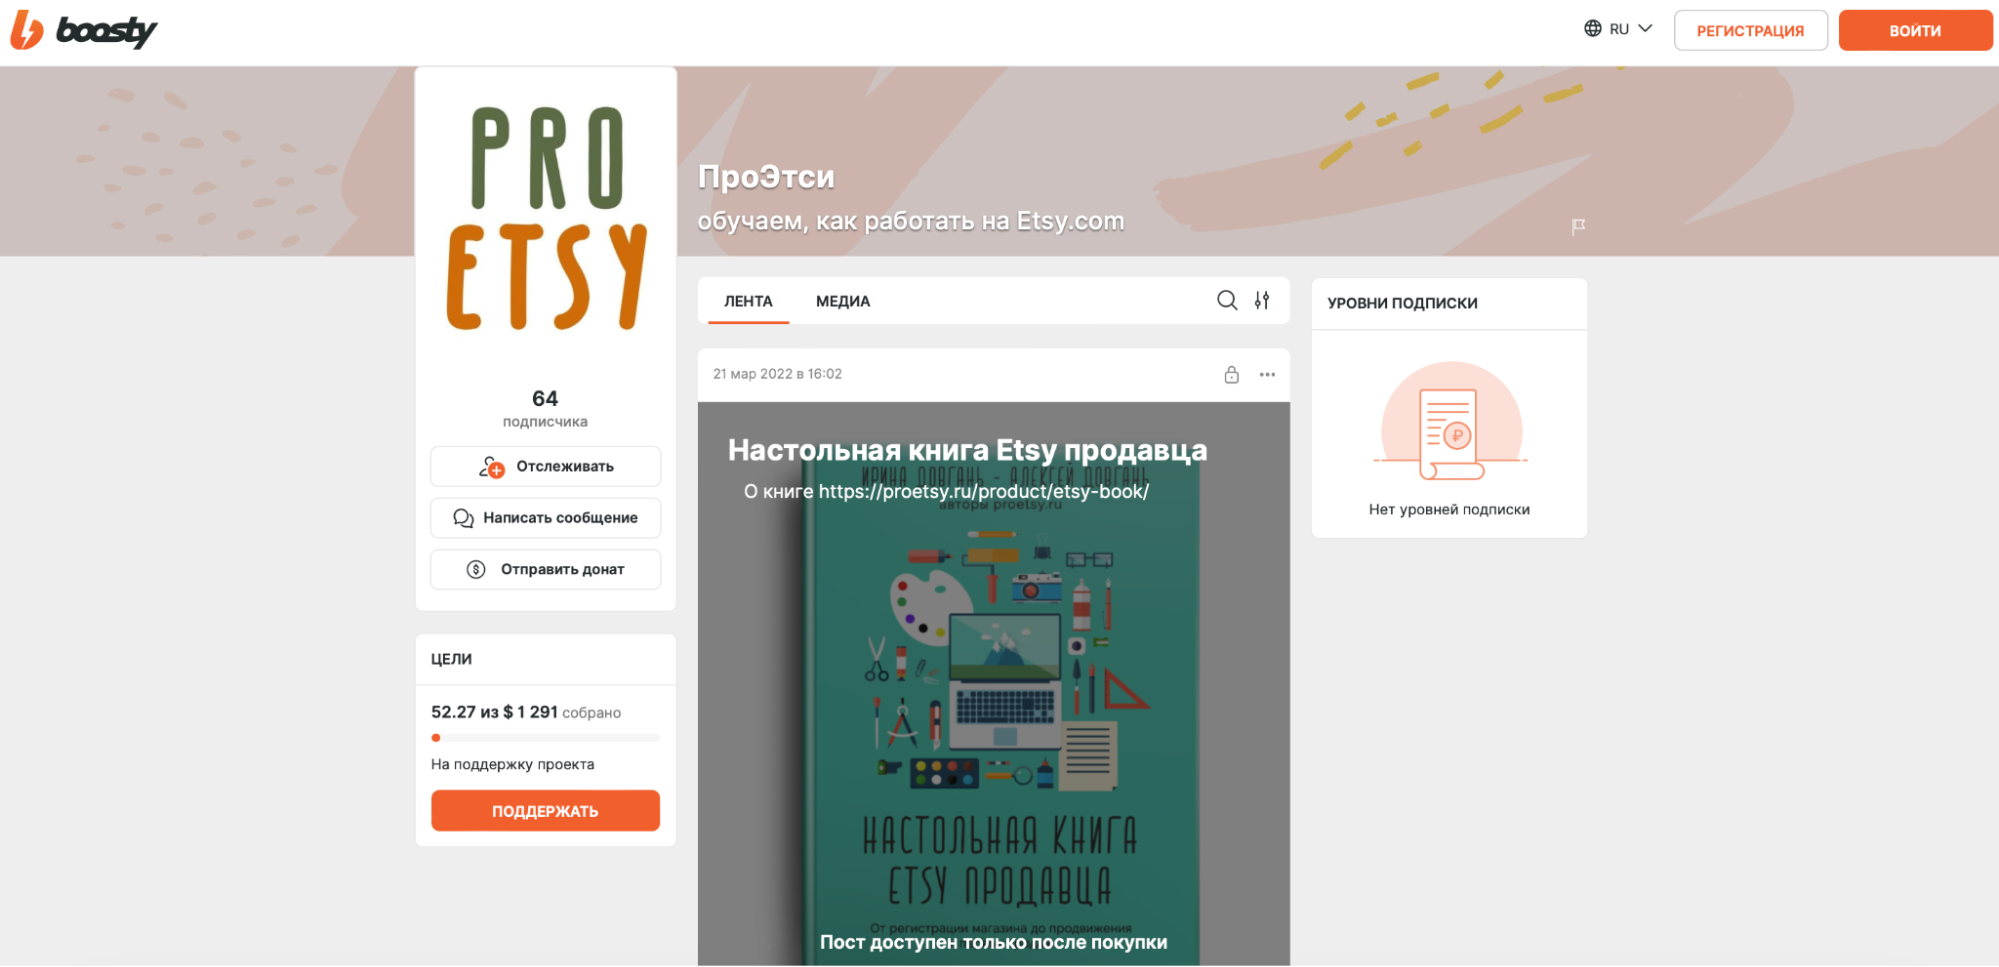
Task: Open the post three-dots menu
Action: (x=1267, y=374)
